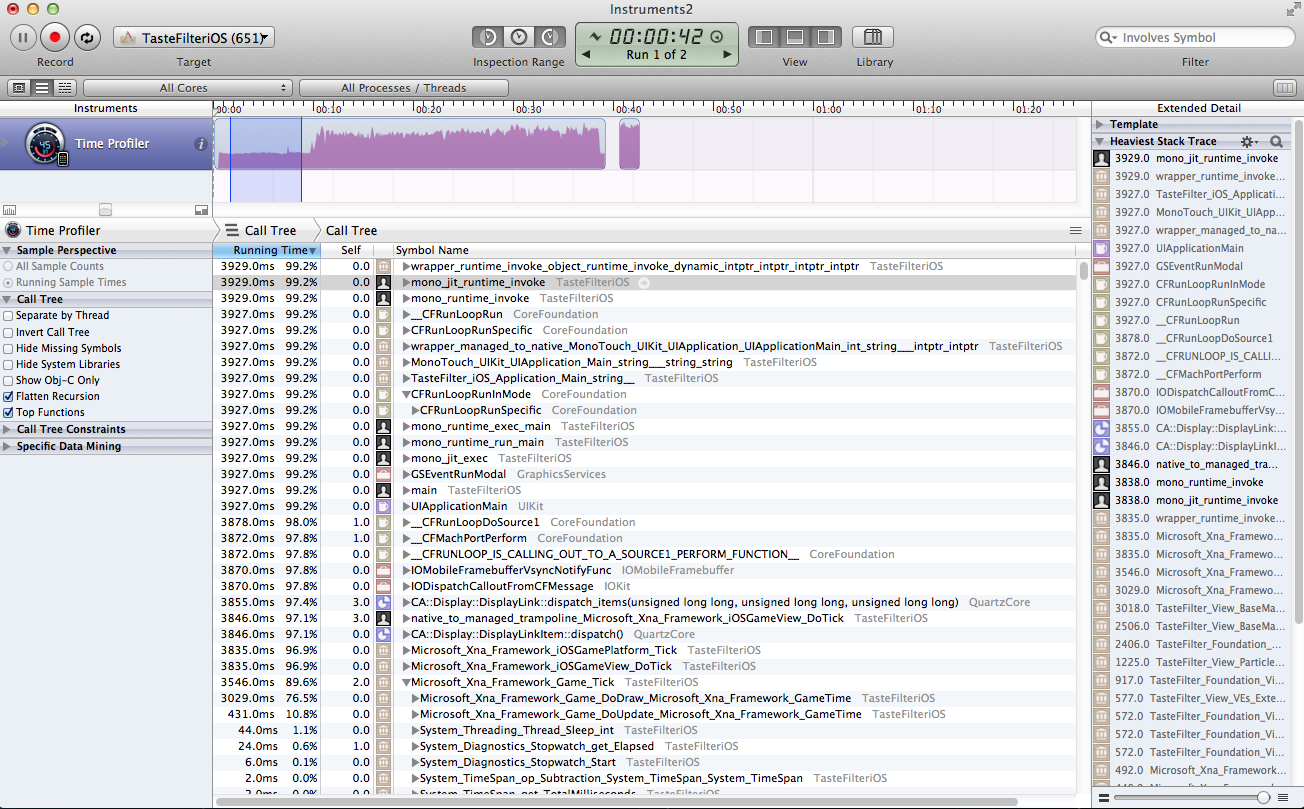
Task: Enable Separate by Thread checkbox
Action: tap(9, 316)
